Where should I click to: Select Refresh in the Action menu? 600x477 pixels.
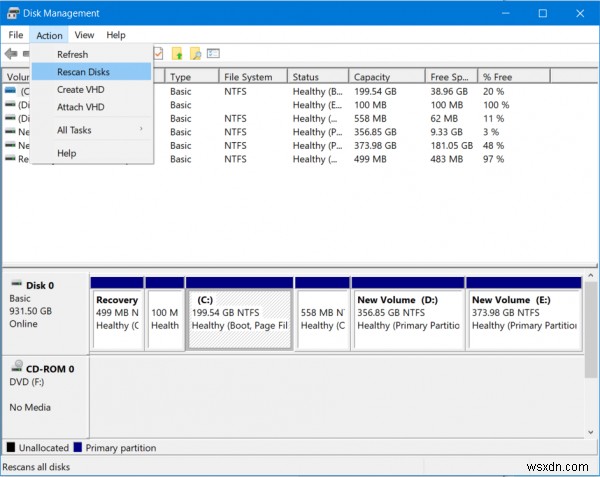pos(72,54)
